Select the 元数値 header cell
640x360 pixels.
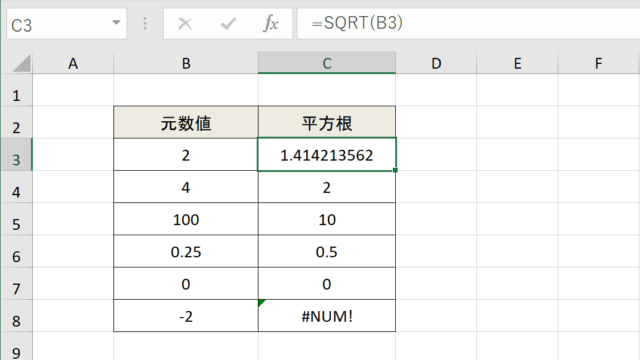coord(186,122)
